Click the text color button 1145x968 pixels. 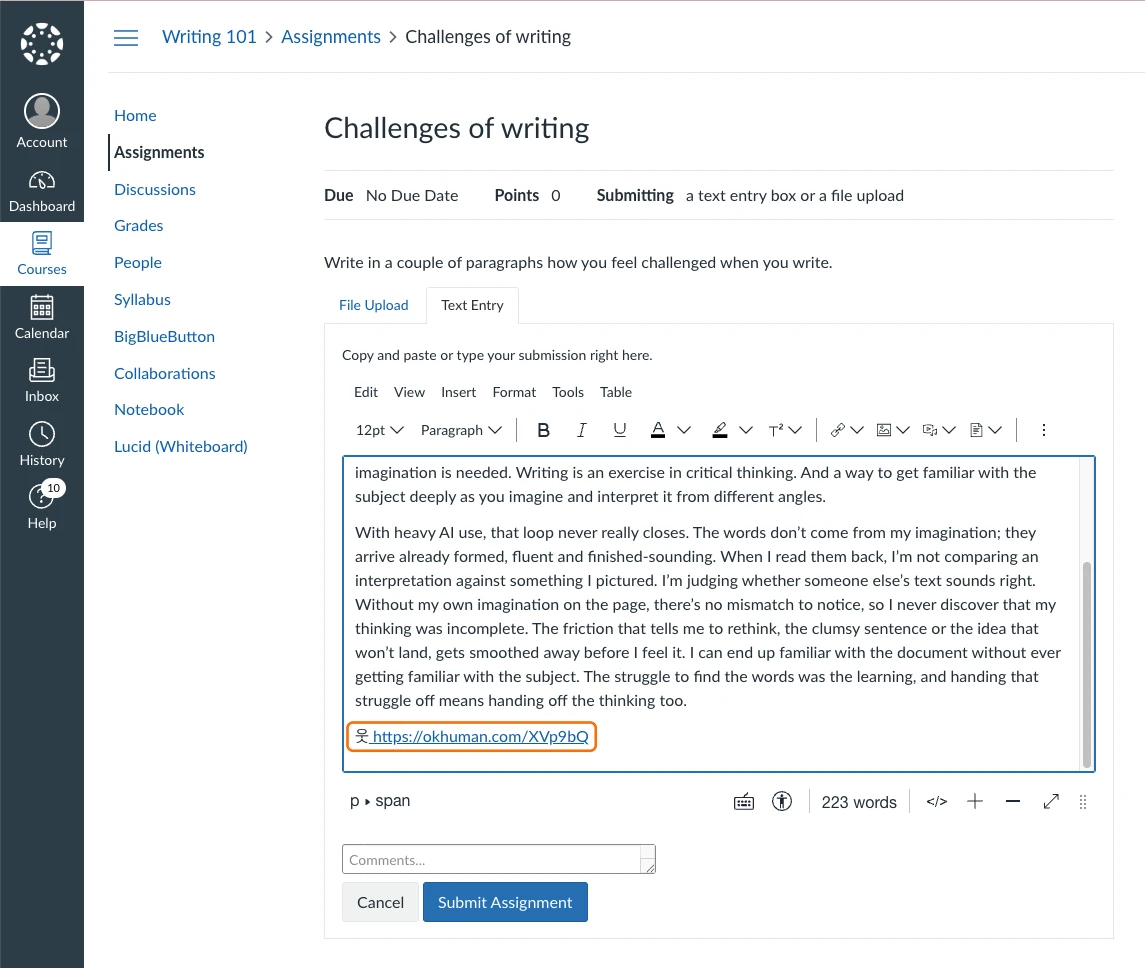click(x=658, y=430)
